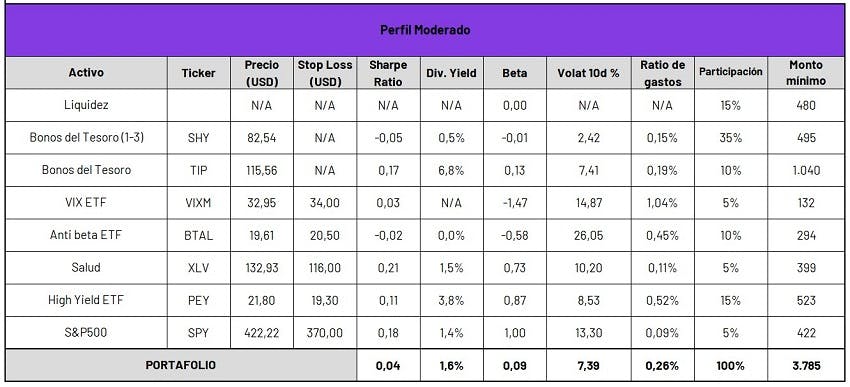Click the portfolio total 3.785 cell
The width and height of the screenshot is (850, 387).
[806, 365]
